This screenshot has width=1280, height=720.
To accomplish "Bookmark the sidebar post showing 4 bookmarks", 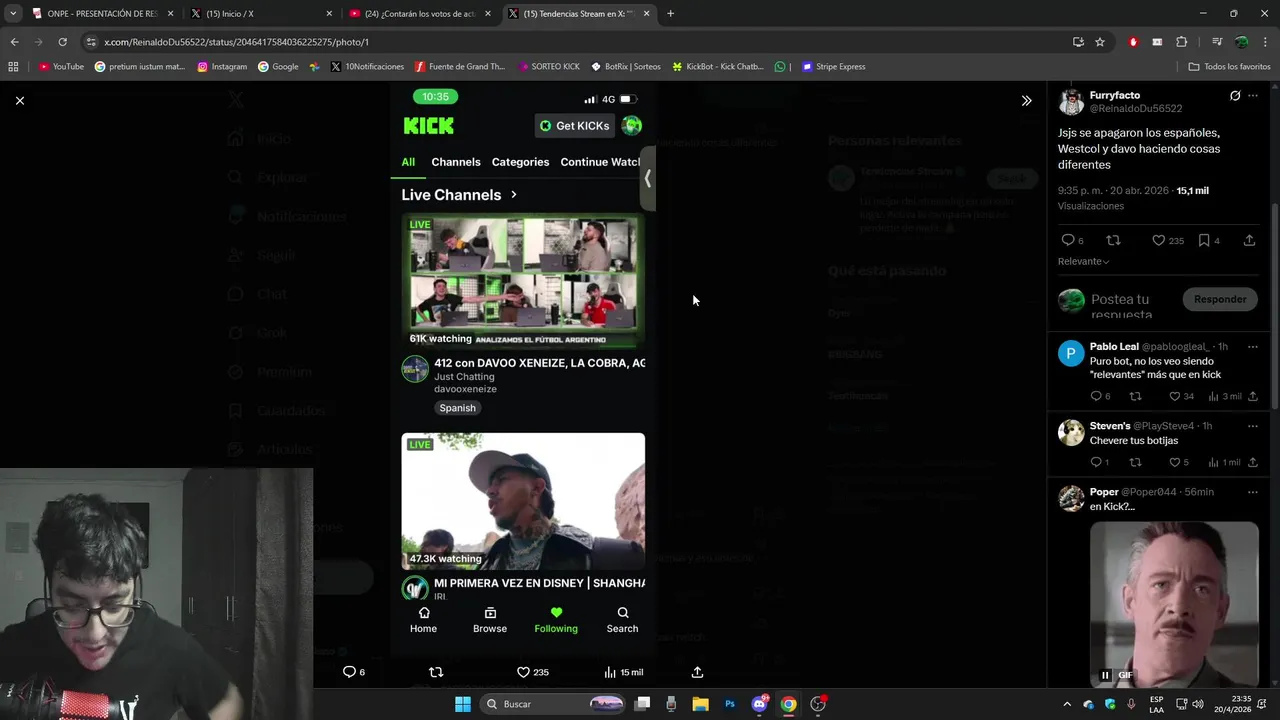I will pyautogui.click(x=1209, y=240).
